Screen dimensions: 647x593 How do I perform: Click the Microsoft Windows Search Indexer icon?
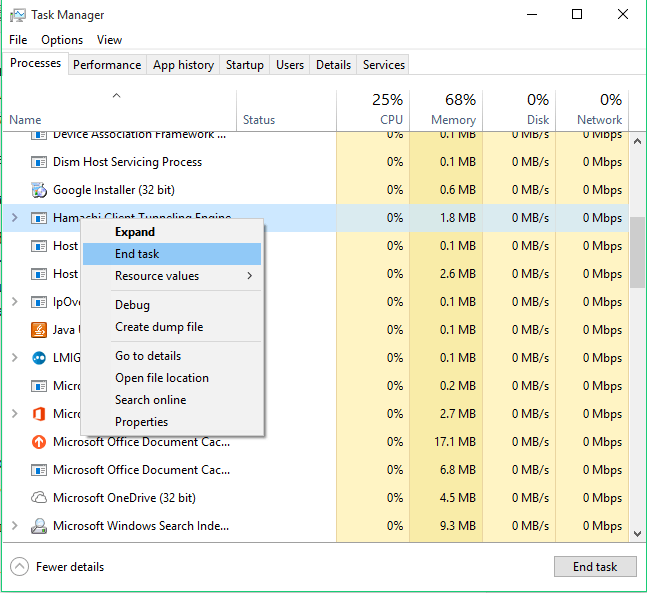click(x=39, y=526)
